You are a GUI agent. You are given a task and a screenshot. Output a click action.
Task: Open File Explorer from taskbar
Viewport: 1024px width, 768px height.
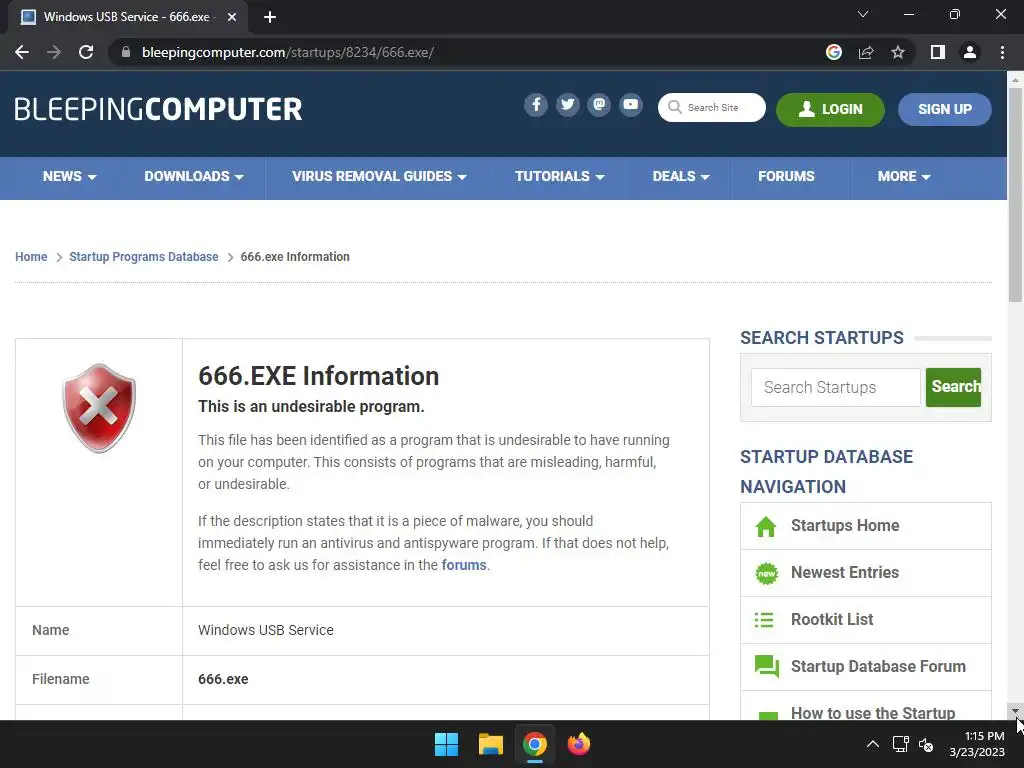pos(490,744)
